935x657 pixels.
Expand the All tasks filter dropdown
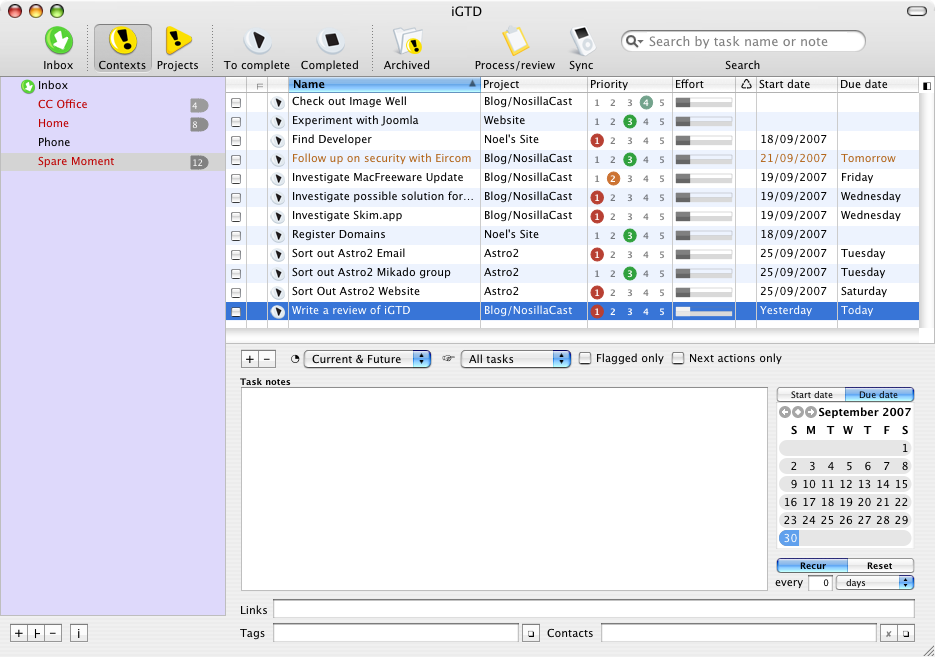pos(515,359)
